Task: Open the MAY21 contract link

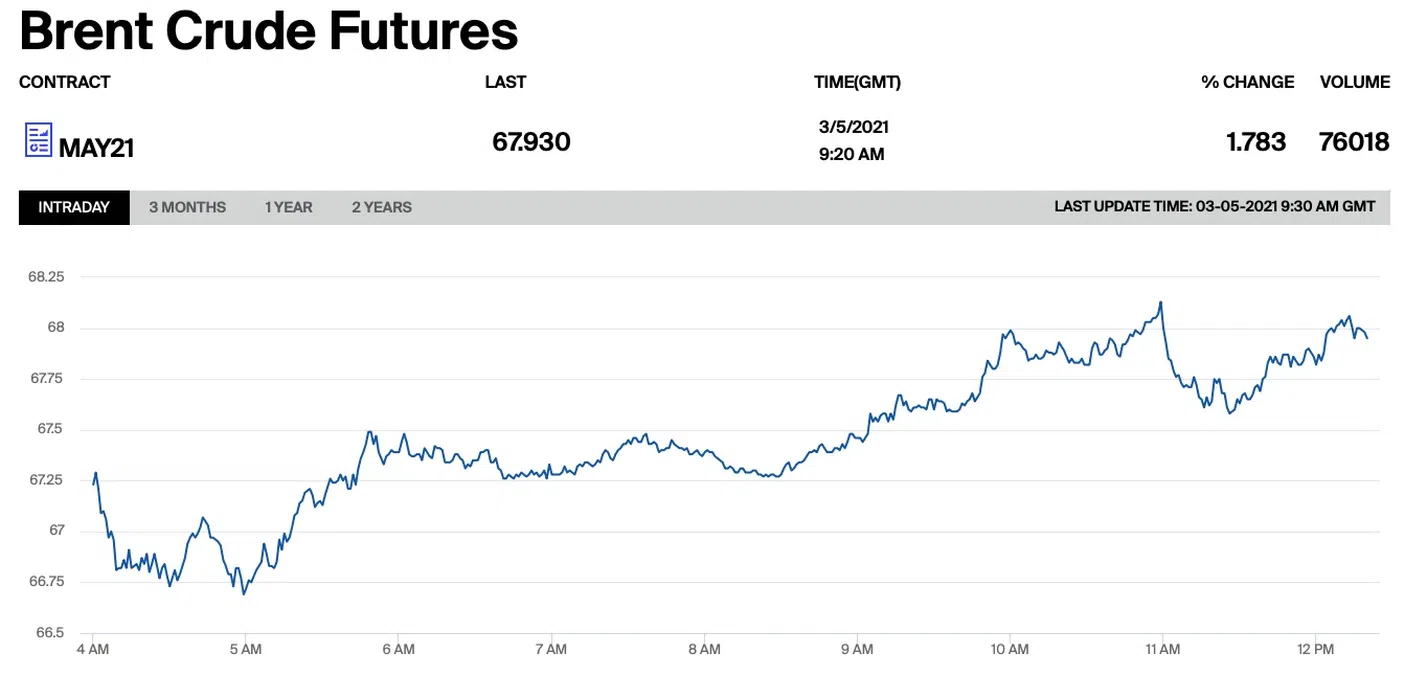Action: (96, 149)
